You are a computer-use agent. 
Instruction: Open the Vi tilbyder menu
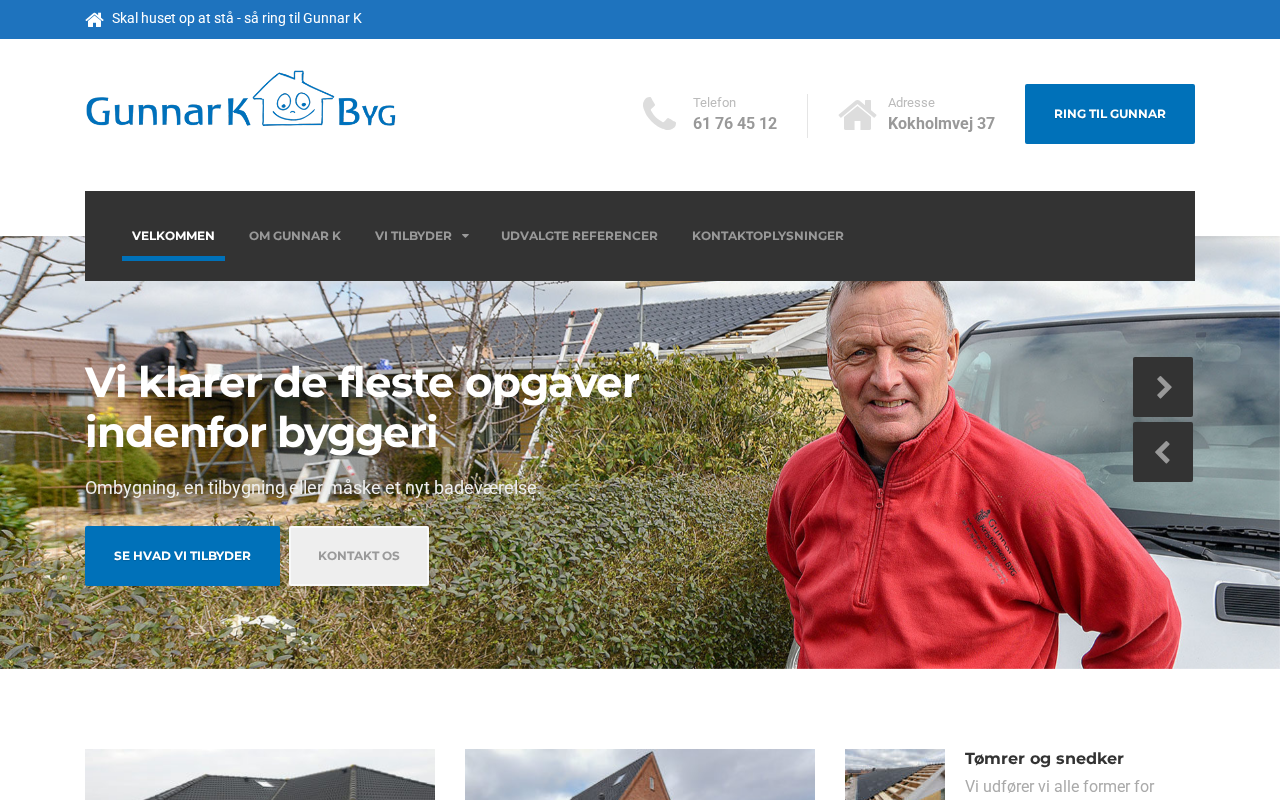coord(413,236)
